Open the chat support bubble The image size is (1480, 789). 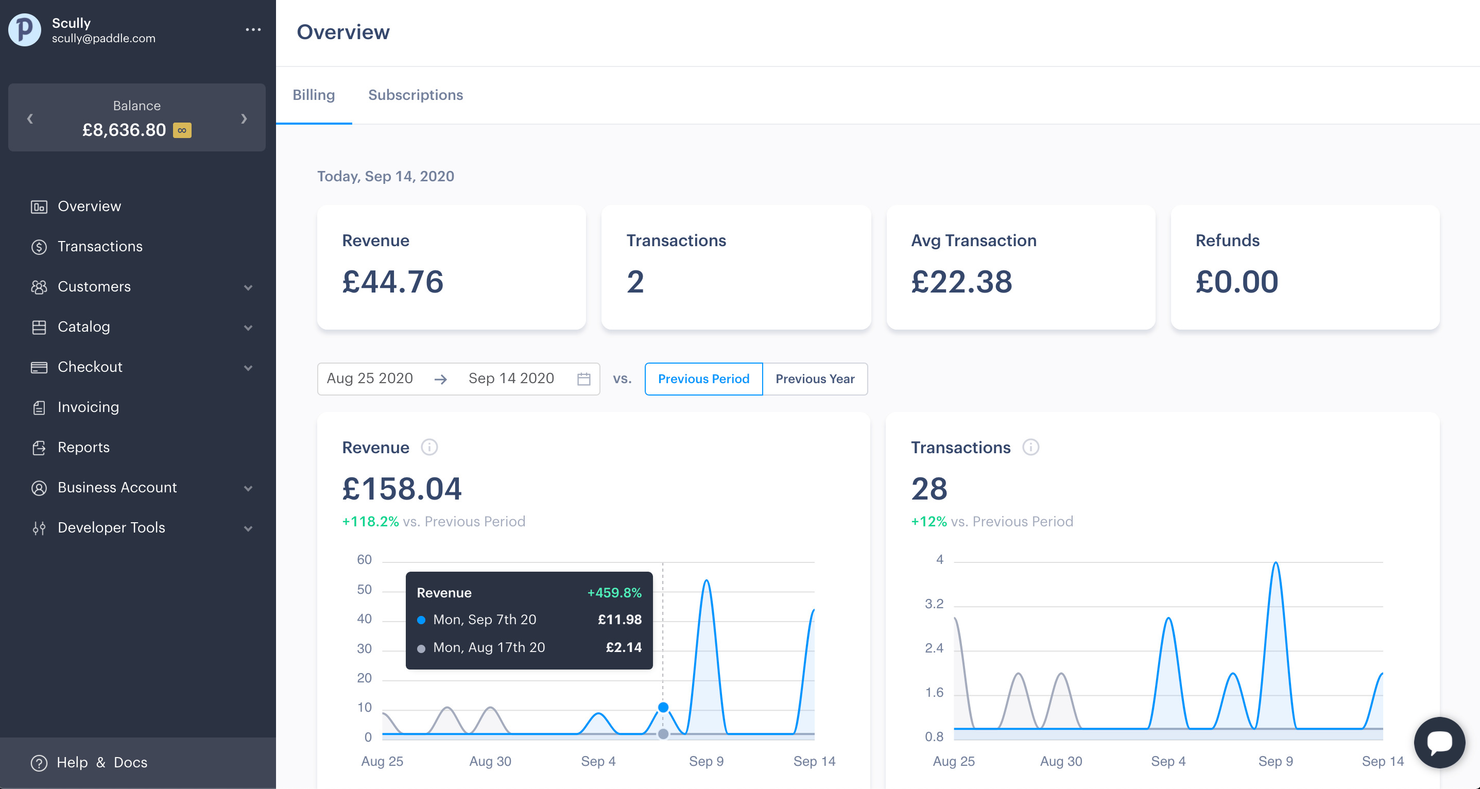[1439, 742]
